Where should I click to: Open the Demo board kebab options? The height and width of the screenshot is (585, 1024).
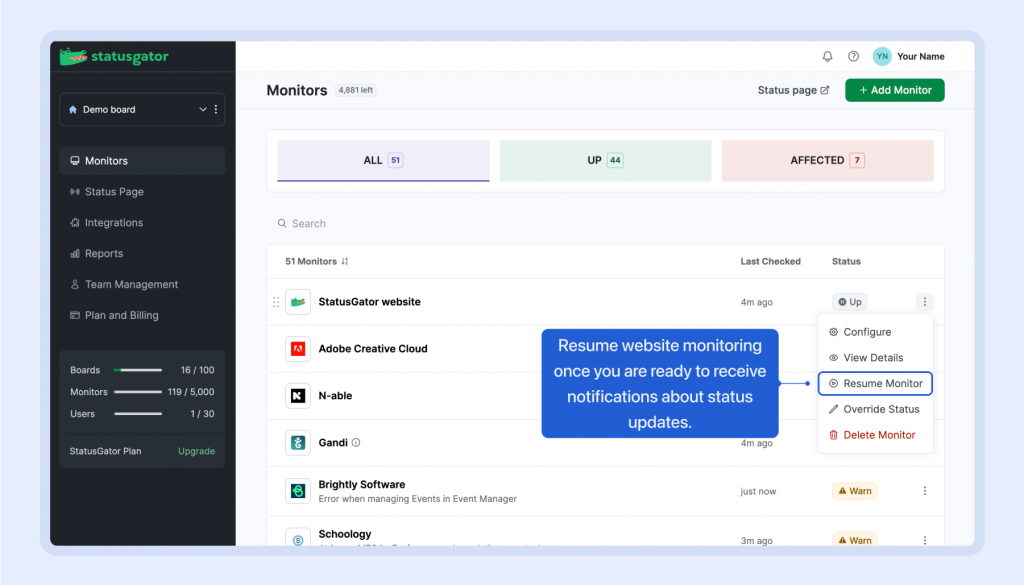216,110
